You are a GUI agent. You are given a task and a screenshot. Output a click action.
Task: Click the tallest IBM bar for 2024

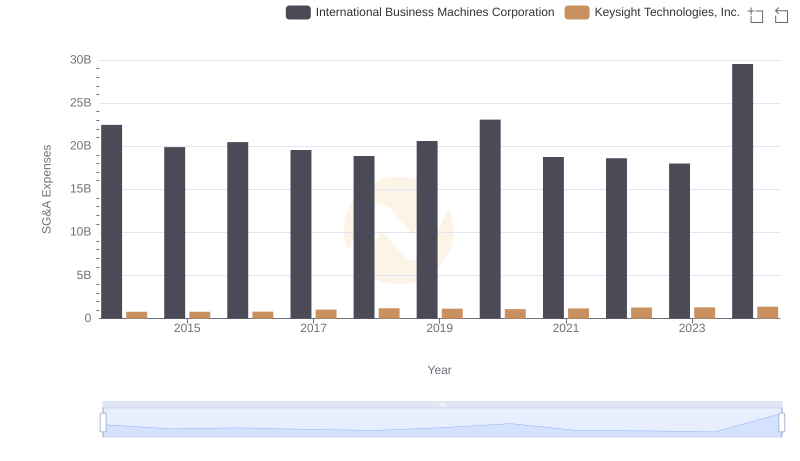(x=742, y=191)
